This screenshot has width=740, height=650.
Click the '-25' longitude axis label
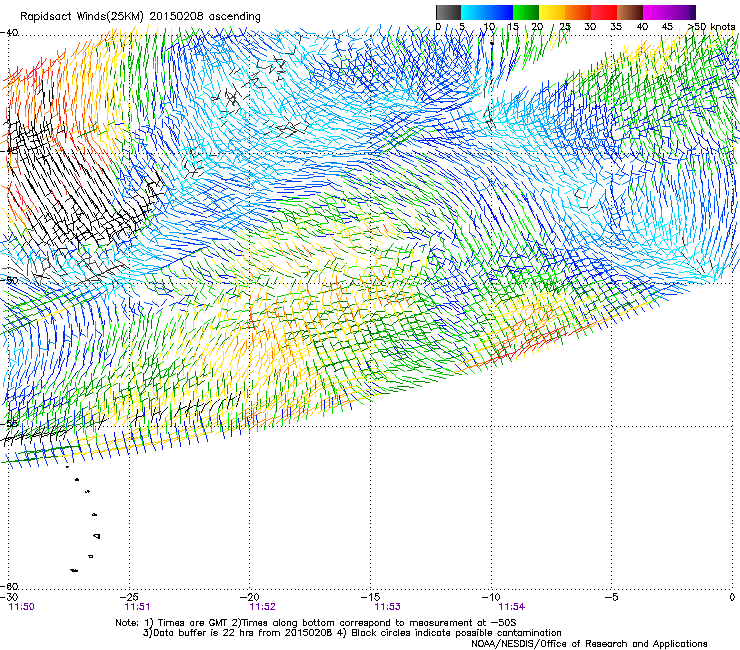click(x=129, y=597)
